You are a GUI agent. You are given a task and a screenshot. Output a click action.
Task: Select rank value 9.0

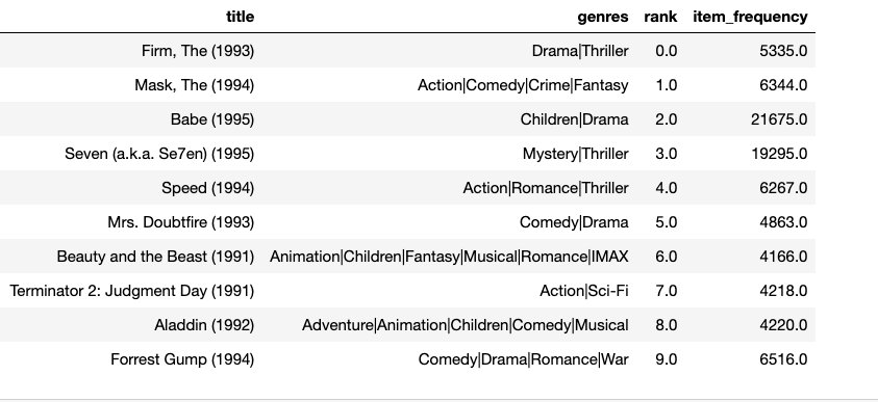tap(666, 359)
